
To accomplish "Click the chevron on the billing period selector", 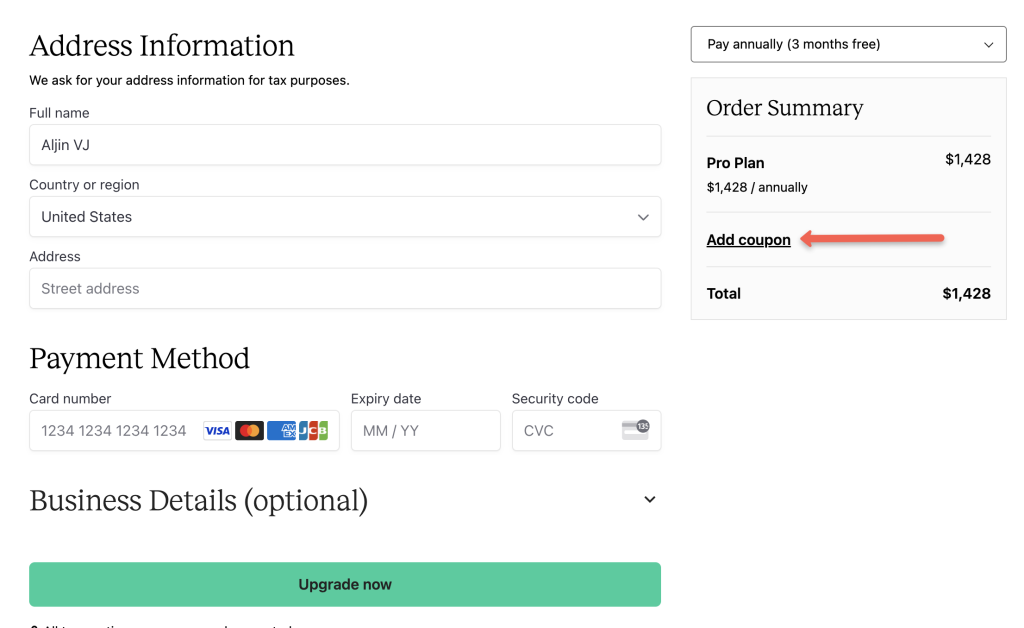I will 988,44.
